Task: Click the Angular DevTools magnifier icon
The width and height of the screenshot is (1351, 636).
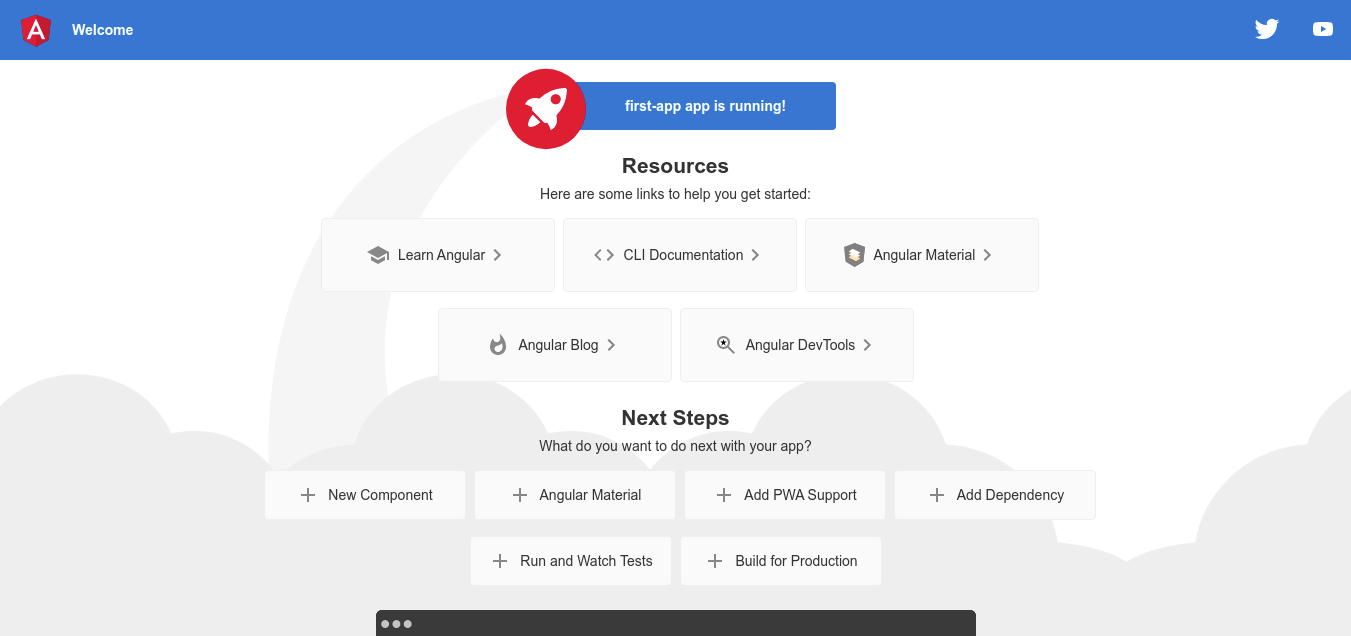Action: click(726, 345)
